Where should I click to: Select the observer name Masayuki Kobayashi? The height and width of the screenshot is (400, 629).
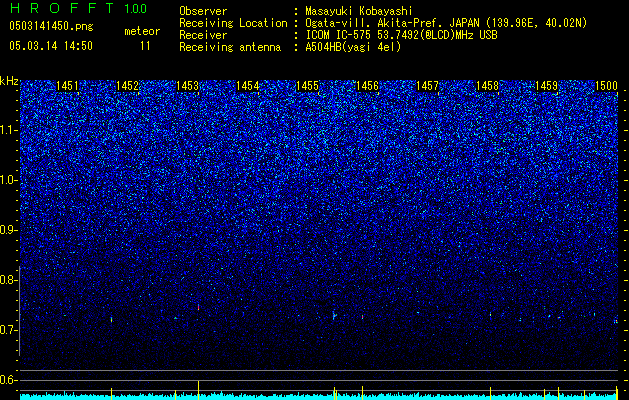point(359,12)
